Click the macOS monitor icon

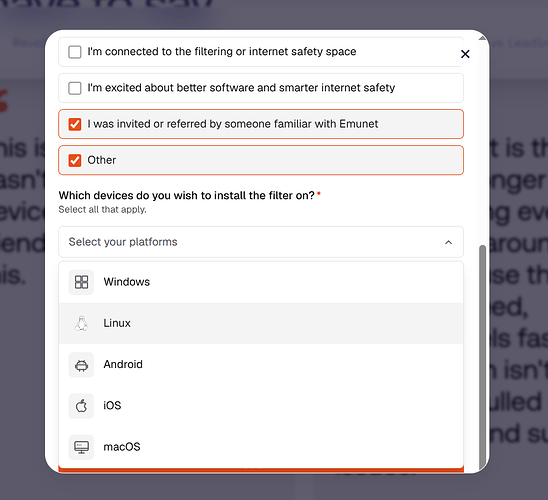tap(81, 447)
